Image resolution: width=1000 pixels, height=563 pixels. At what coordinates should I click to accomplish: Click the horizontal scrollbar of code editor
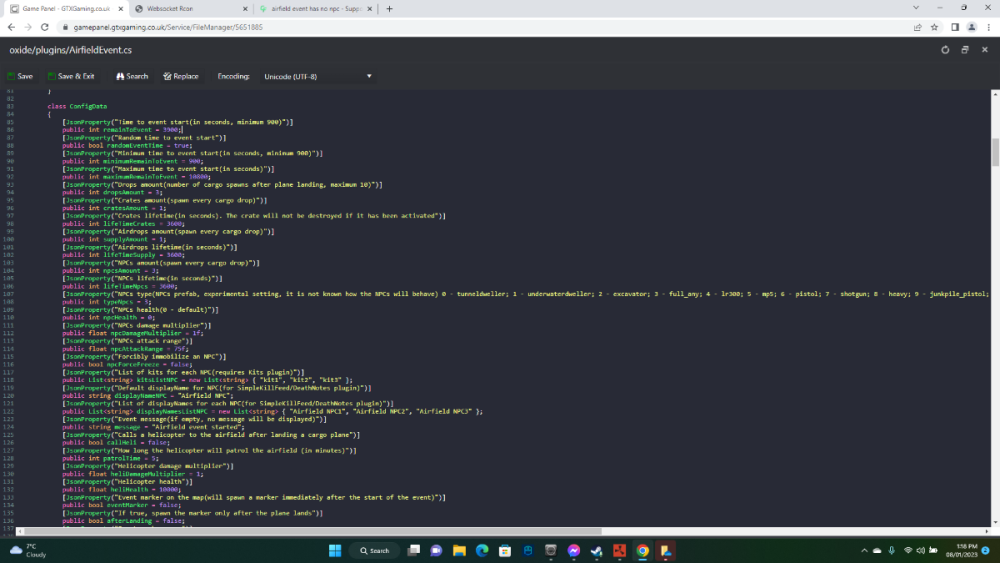[312, 531]
